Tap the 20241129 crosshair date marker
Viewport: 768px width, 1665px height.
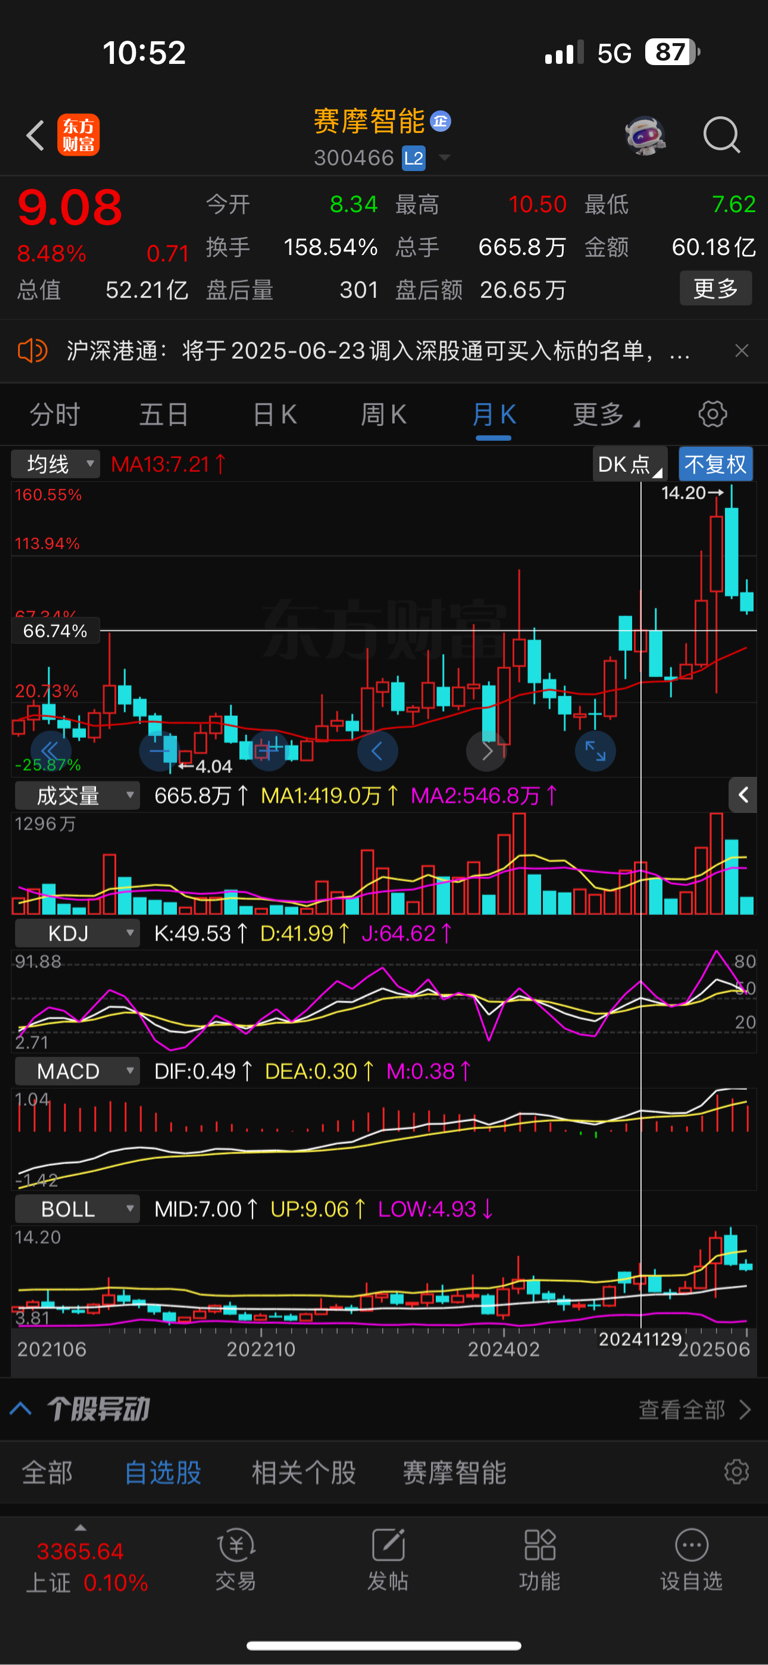(640, 1339)
